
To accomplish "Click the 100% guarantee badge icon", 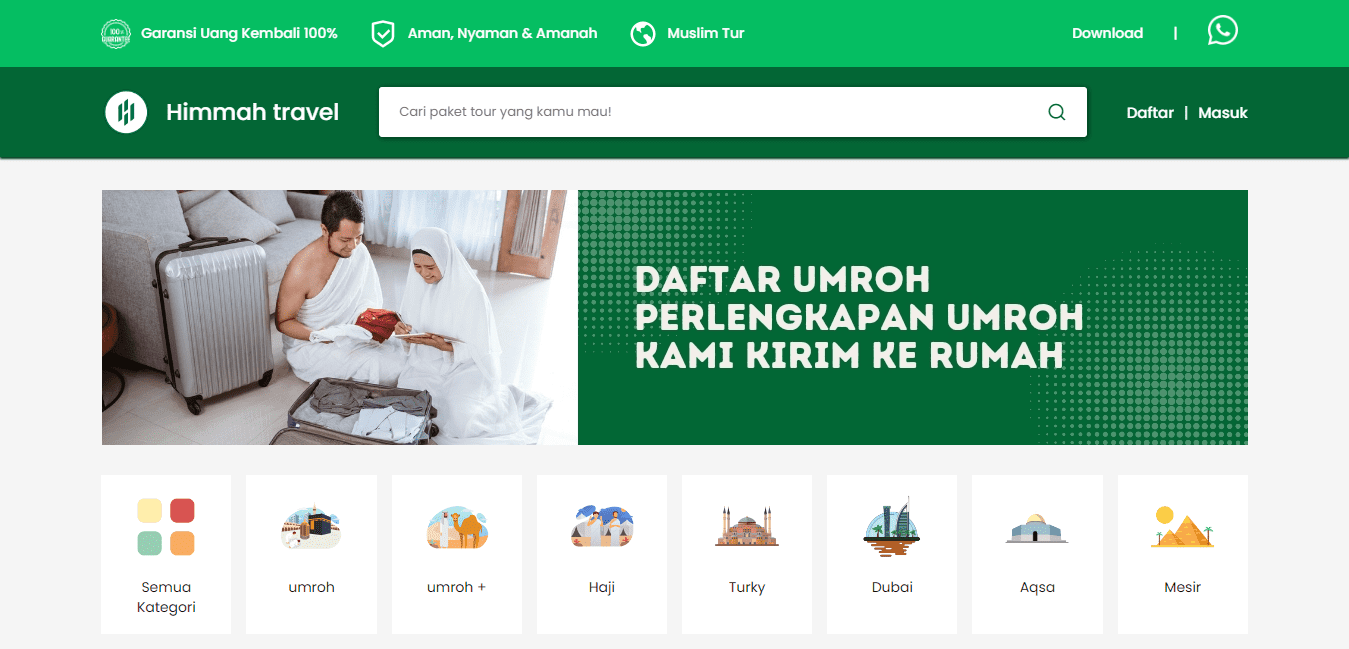I will (116, 34).
